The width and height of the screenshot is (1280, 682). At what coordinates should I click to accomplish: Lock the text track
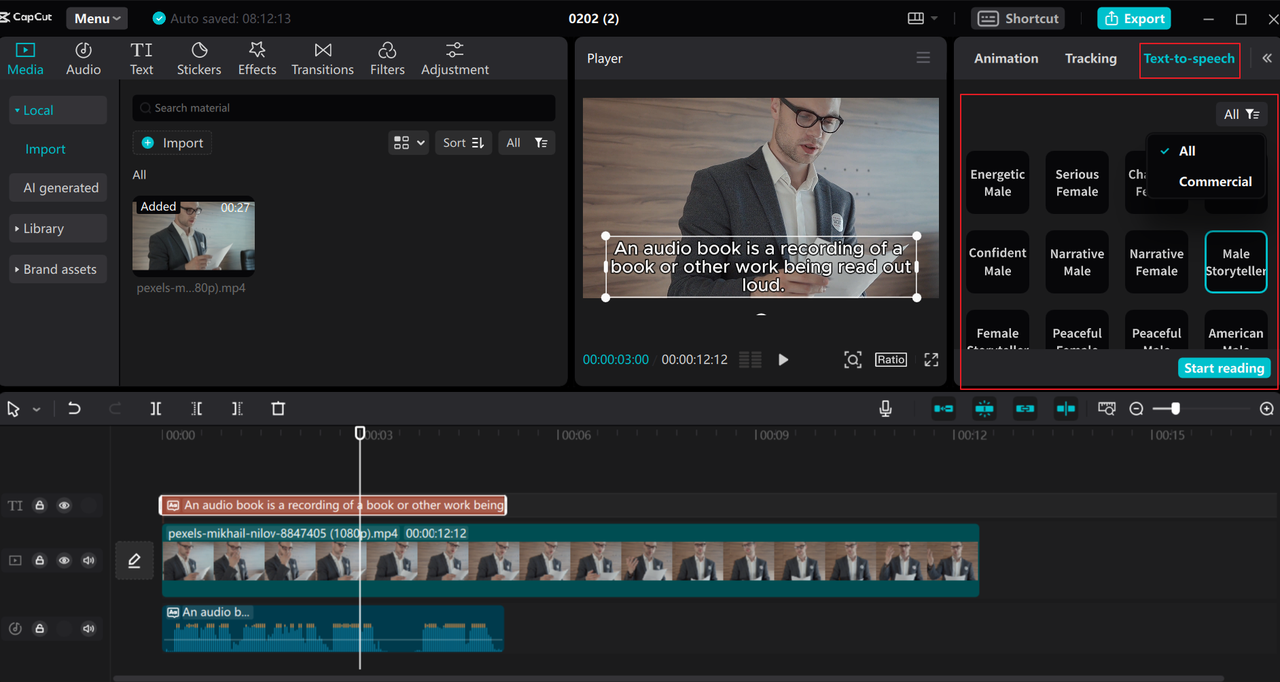point(40,506)
